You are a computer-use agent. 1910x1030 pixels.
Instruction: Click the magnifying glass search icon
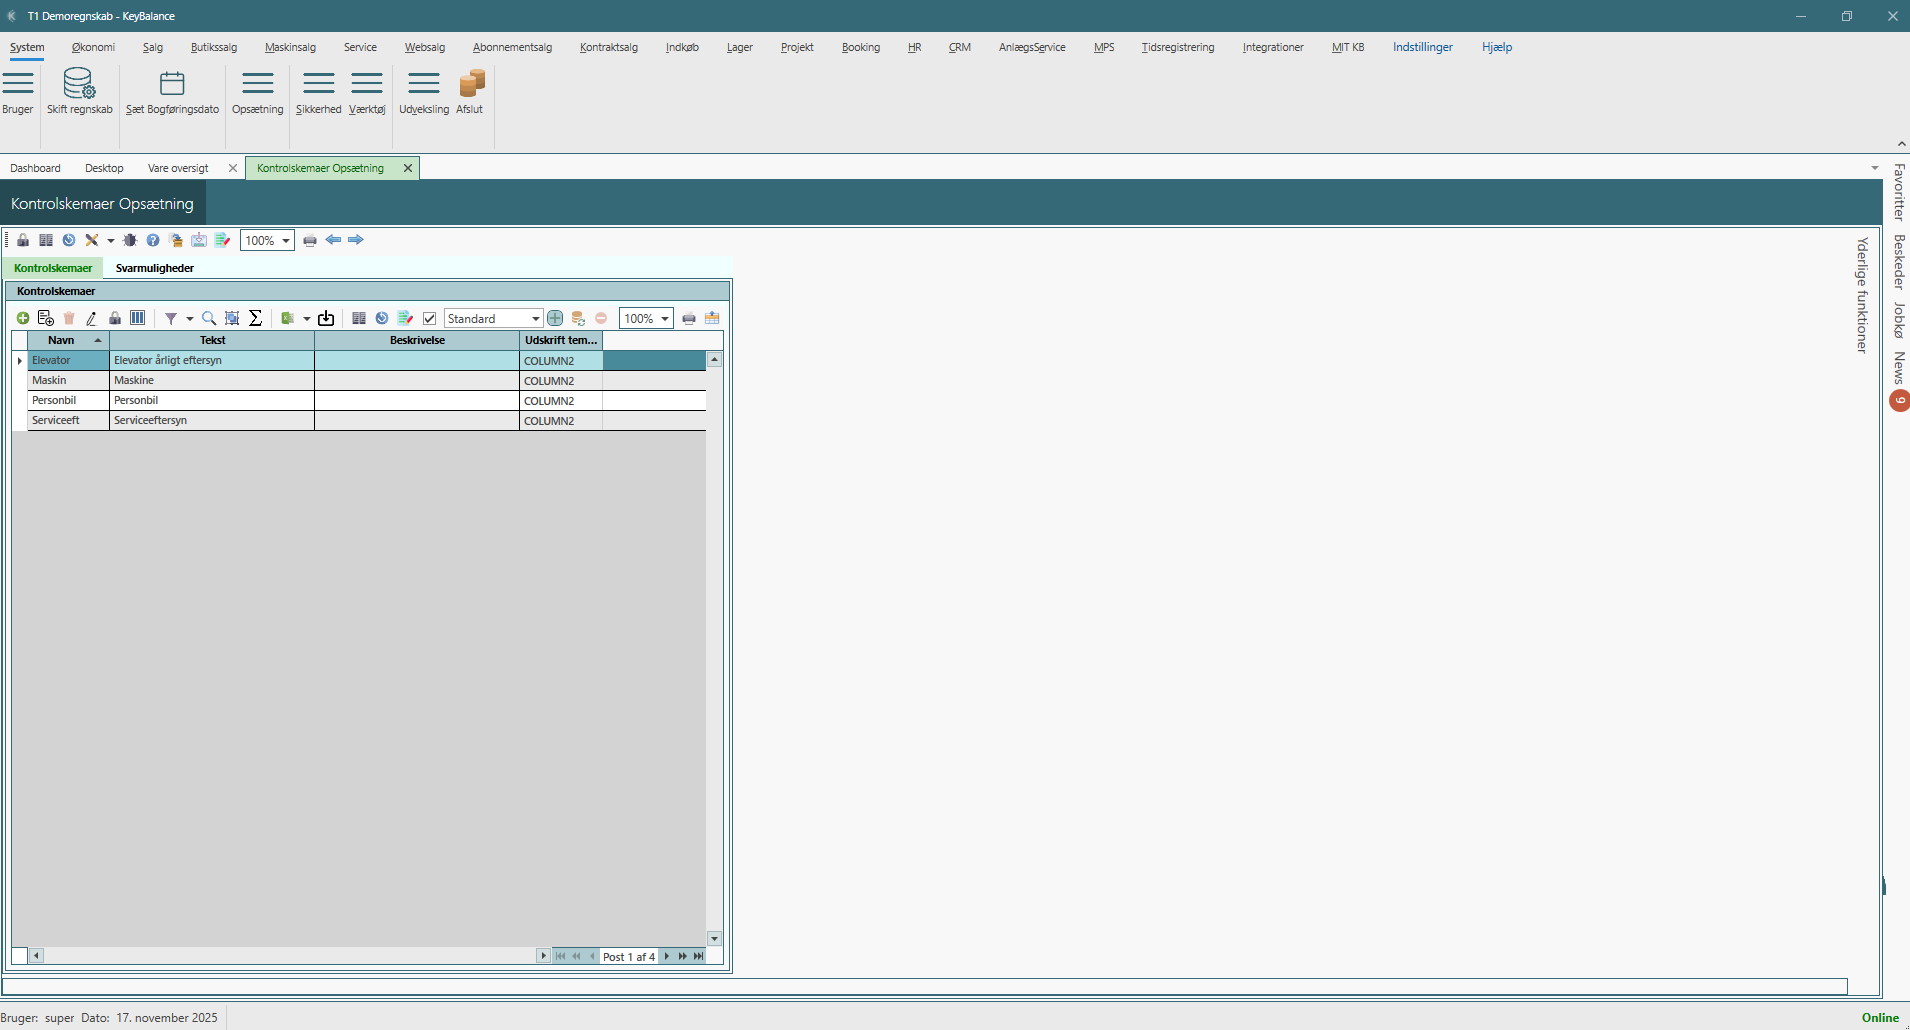pos(209,318)
